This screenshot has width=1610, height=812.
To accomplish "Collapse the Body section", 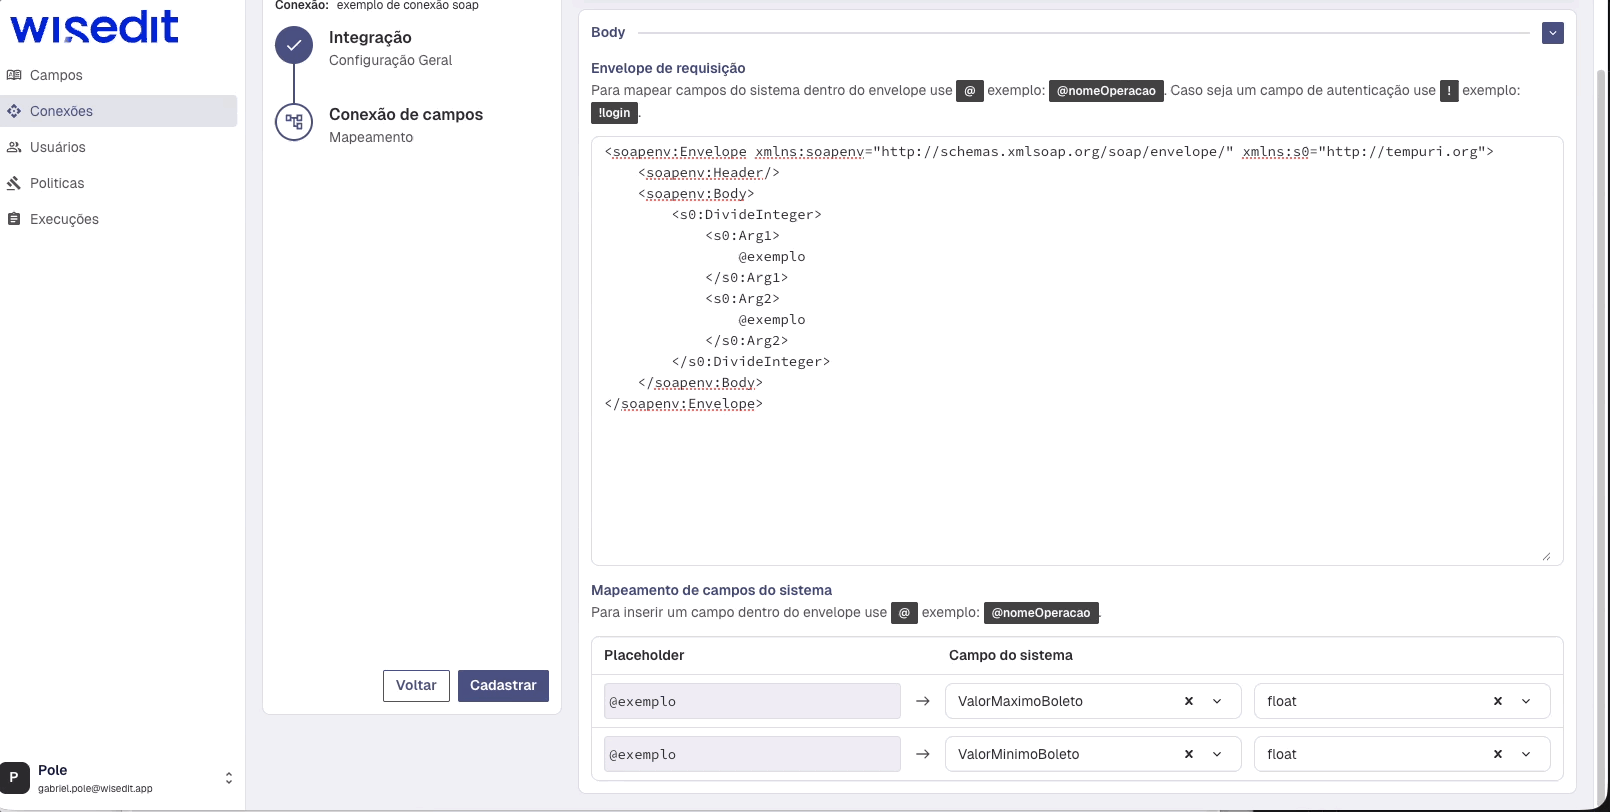I will [x=1552, y=33].
